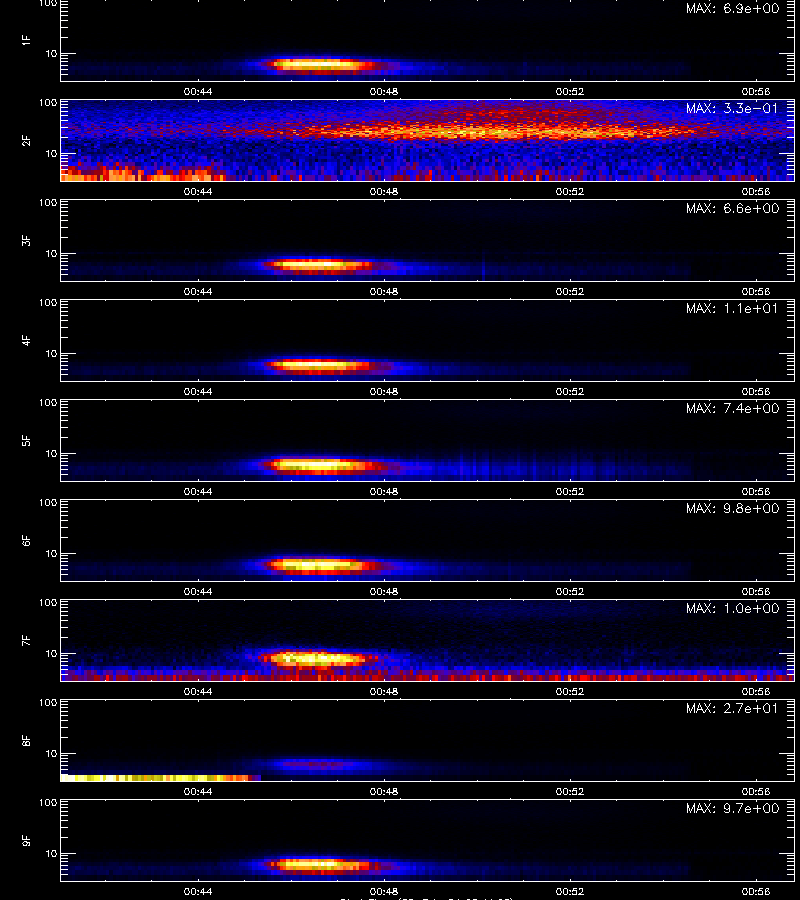Click the MAX: 1.1e+01 label
This screenshot has height=900, width=800.
pos(732,308)
